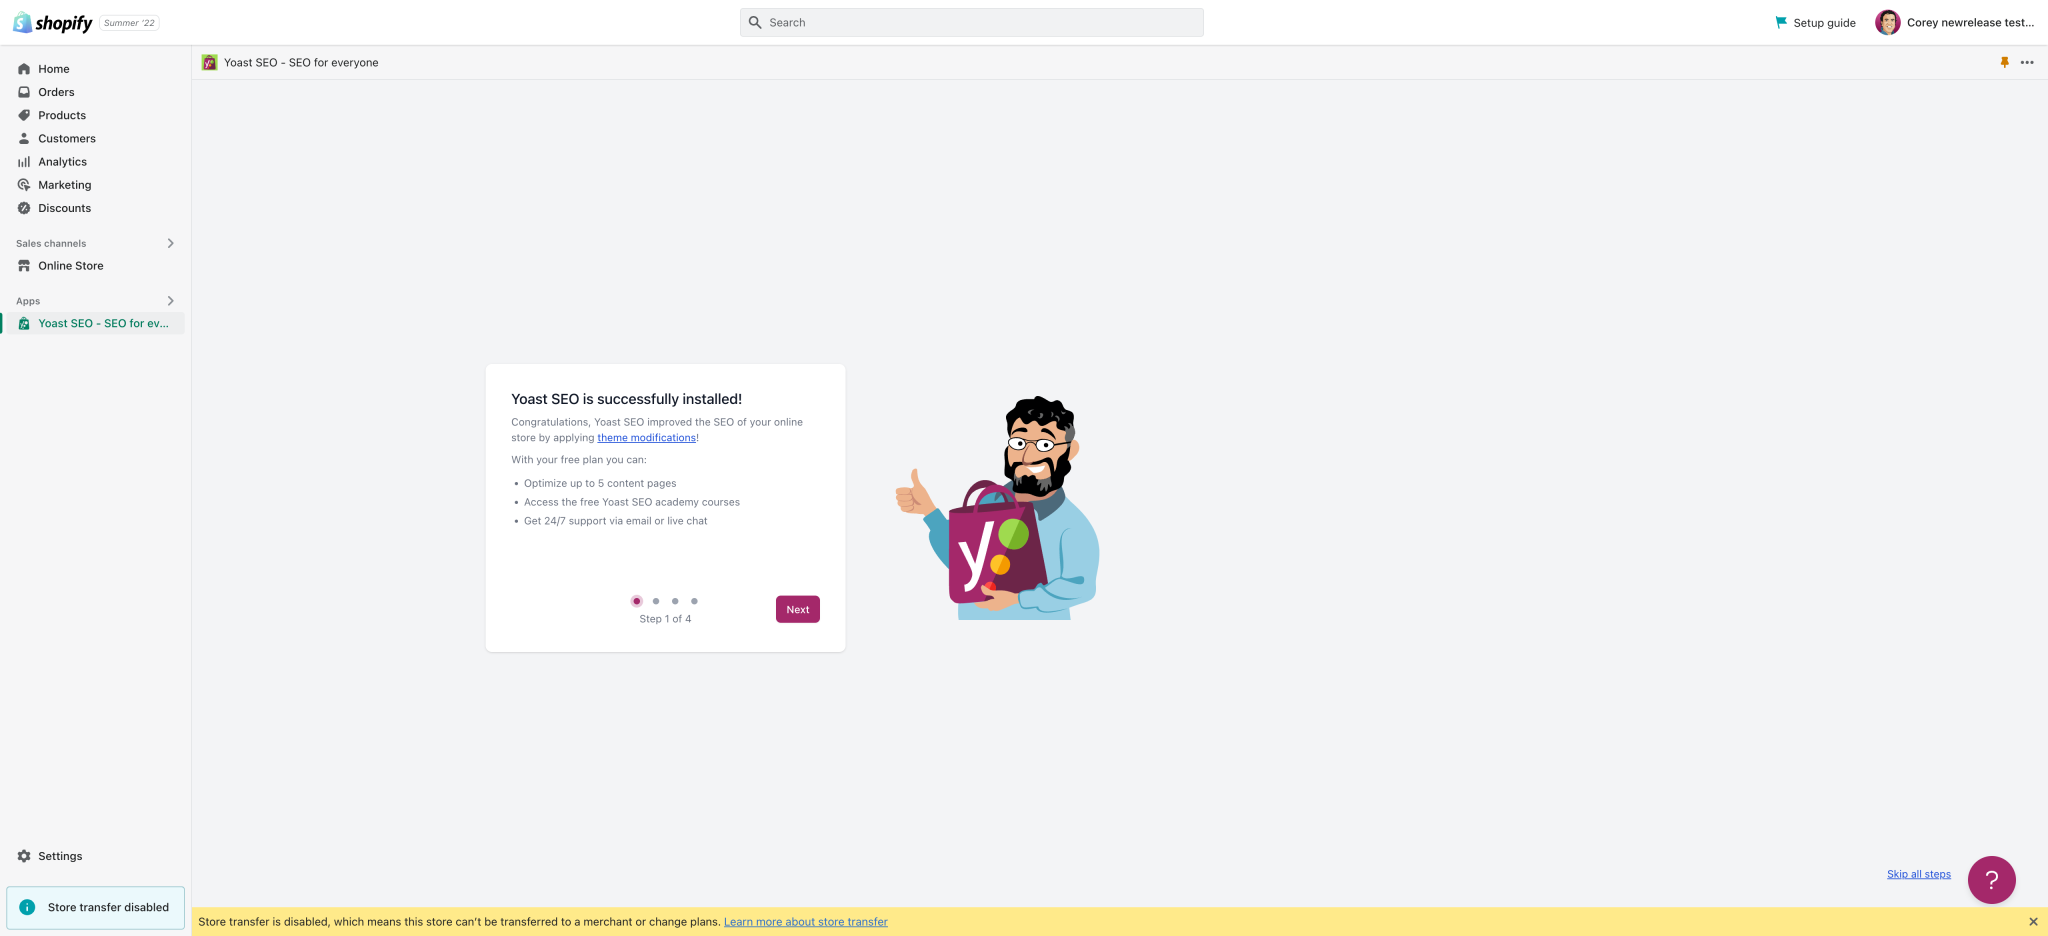The width and height of the screenshot is (2048, 936).
Task: Click the Shopify logo
Action: click(52, 22)
